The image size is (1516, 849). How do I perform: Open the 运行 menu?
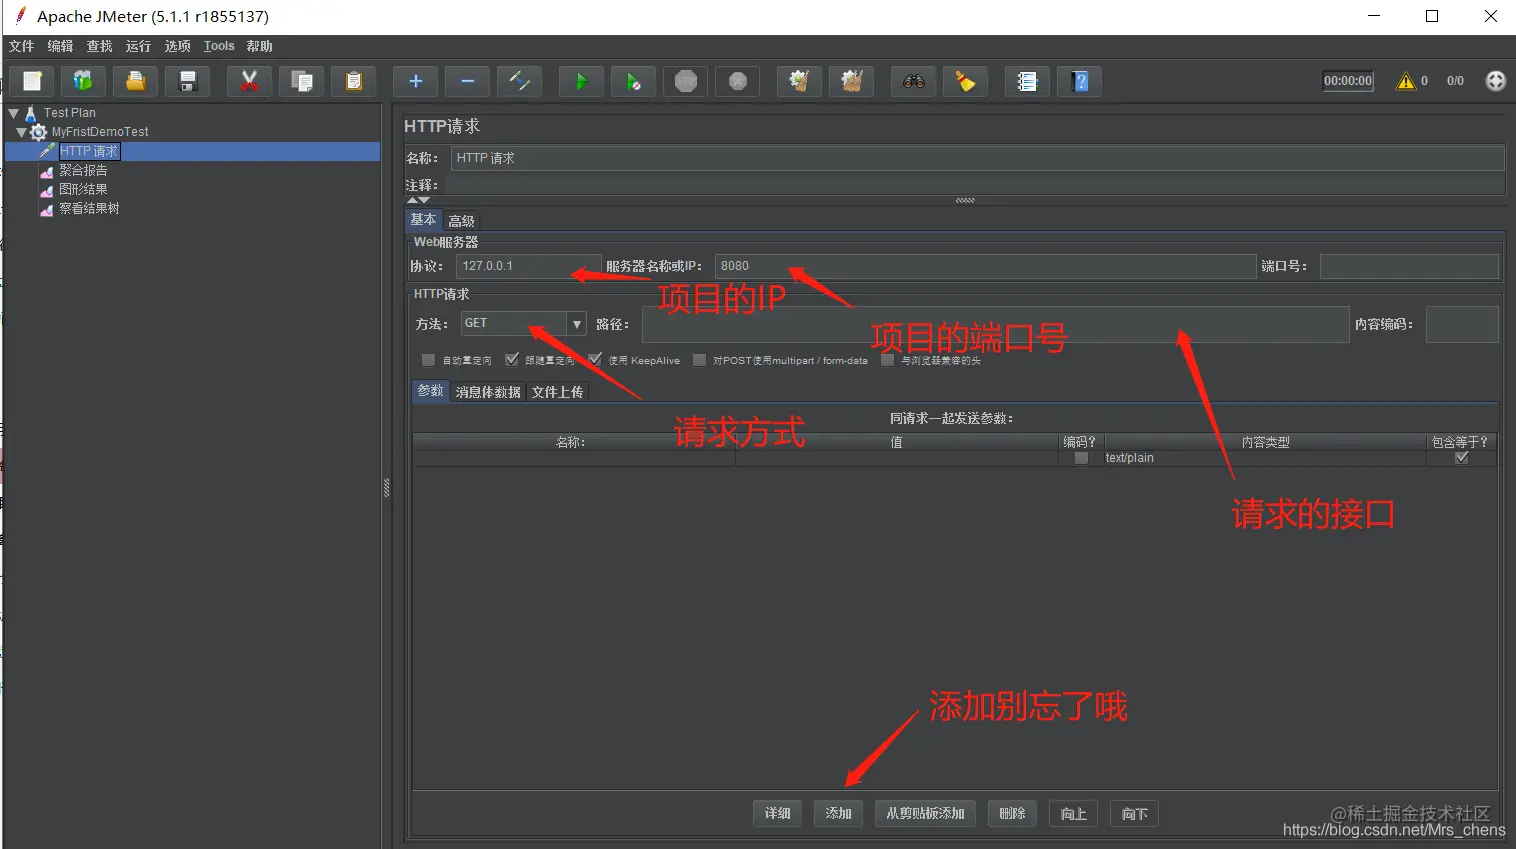138,46
